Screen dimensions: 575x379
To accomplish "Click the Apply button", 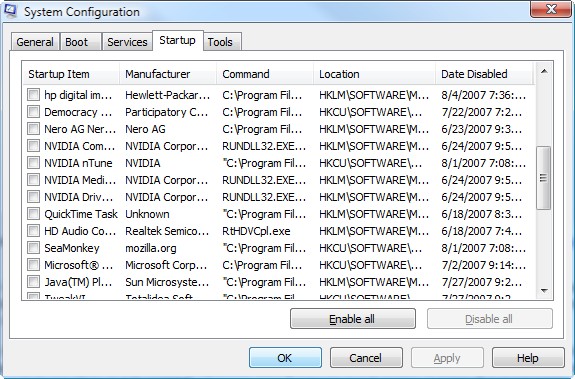I will point(447,358).
